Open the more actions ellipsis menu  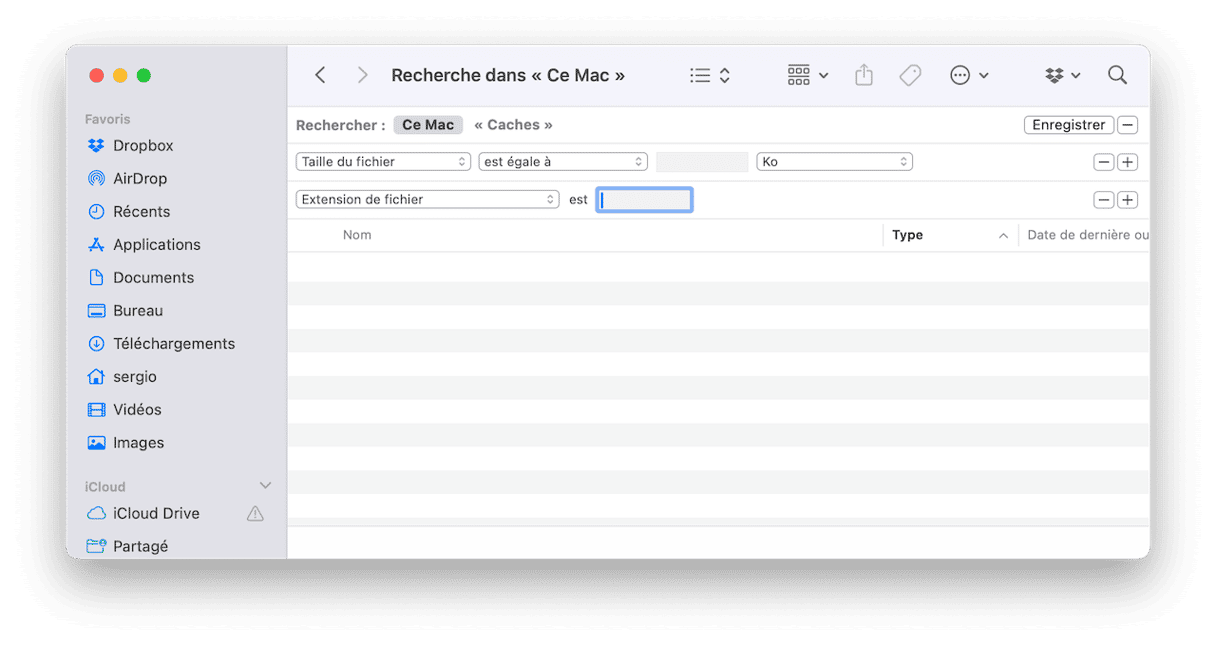(968, 76)
